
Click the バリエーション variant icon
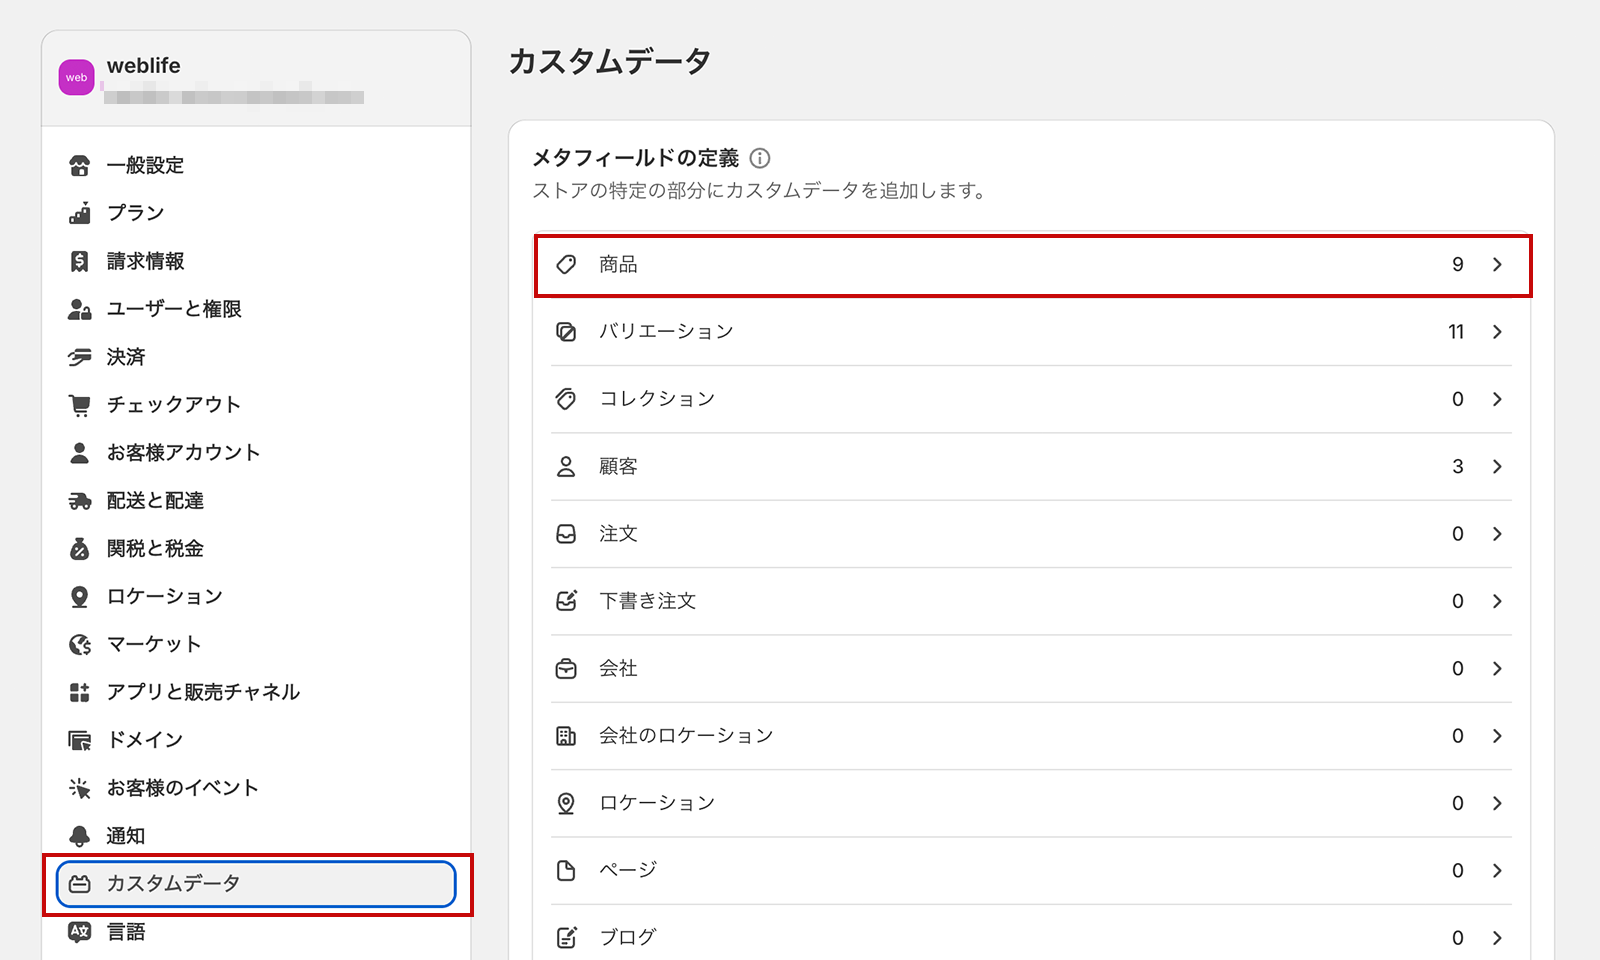(x=566, y=332)
